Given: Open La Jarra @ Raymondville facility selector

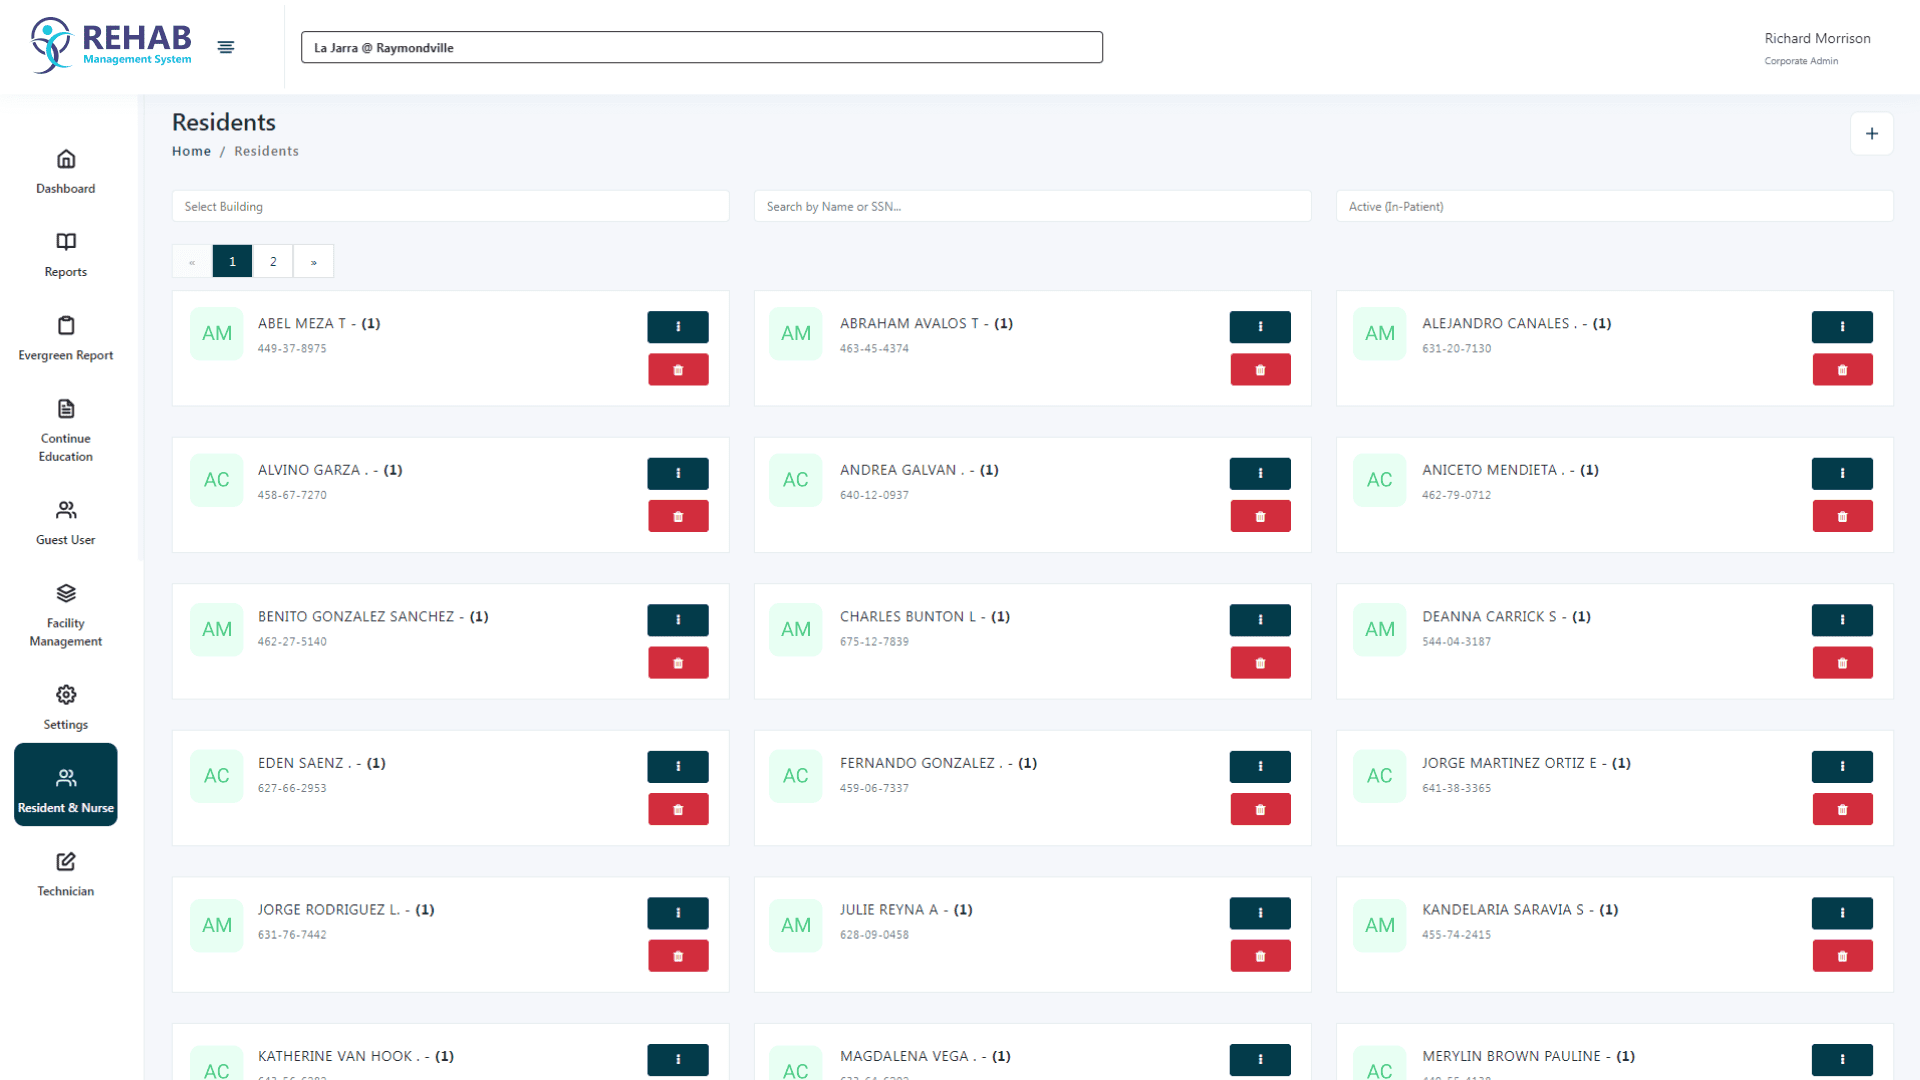Looking at the screenshot, I should 701,48.
